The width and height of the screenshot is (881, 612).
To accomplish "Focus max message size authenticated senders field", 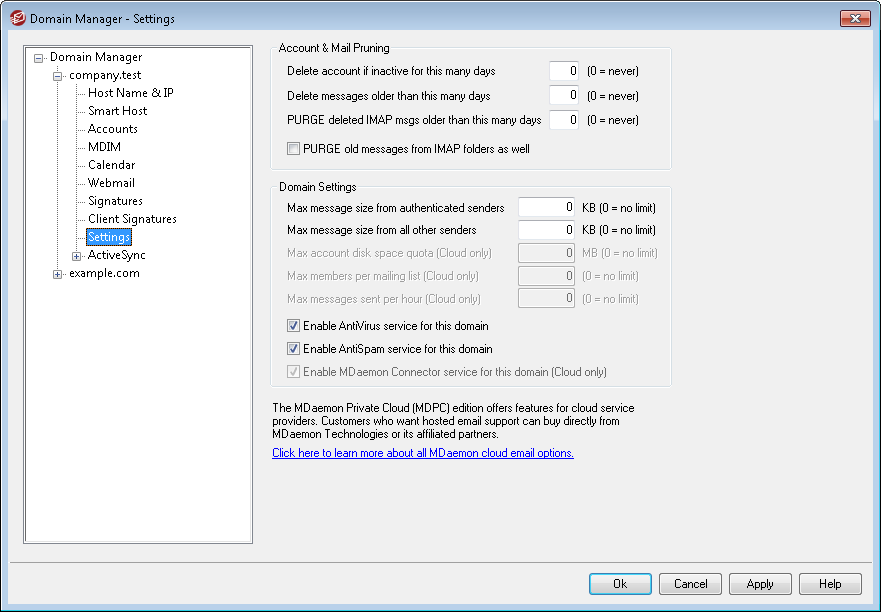I will 546,208.
